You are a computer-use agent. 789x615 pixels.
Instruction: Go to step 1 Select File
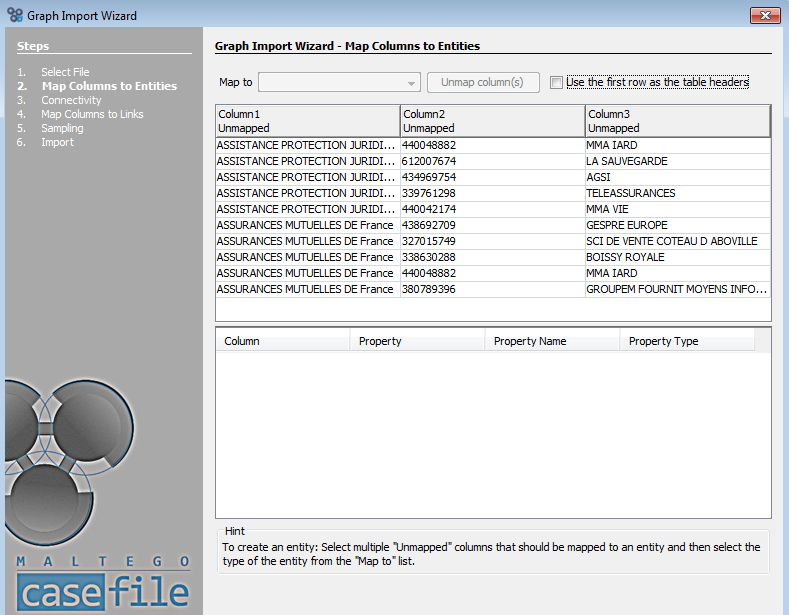point(65,72)
